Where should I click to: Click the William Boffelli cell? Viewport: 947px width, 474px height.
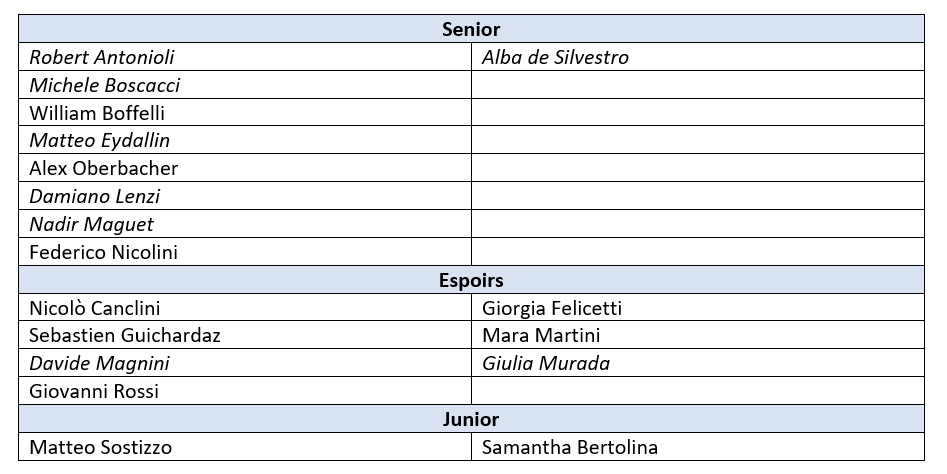(245, 112)
